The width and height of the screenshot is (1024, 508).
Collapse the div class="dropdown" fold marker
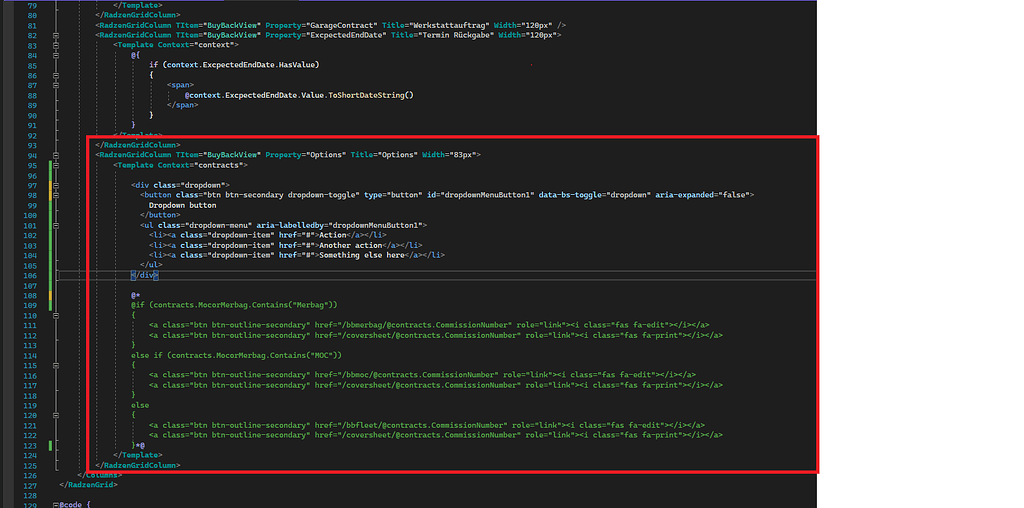(56, 185)
